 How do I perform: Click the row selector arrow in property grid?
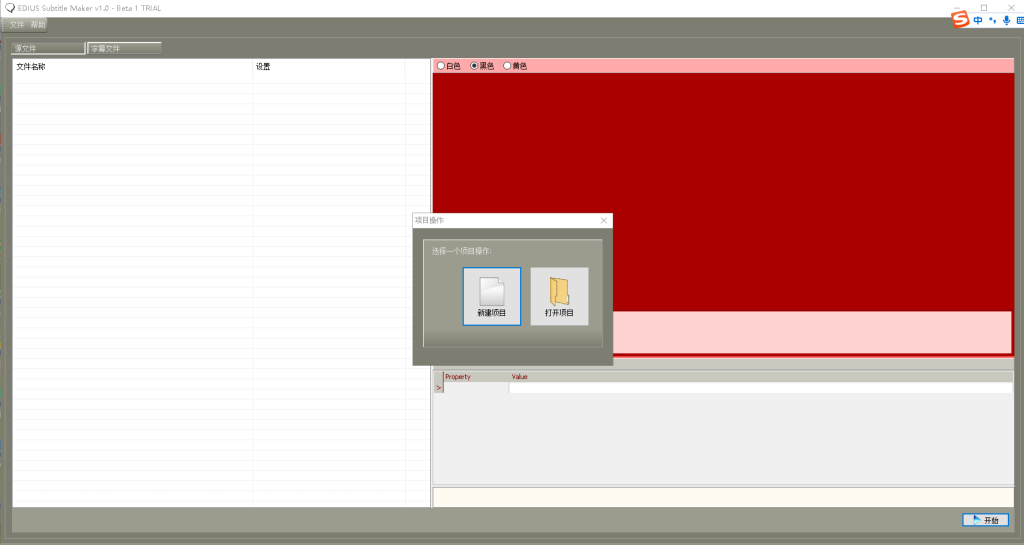click(x=438, y=388)
